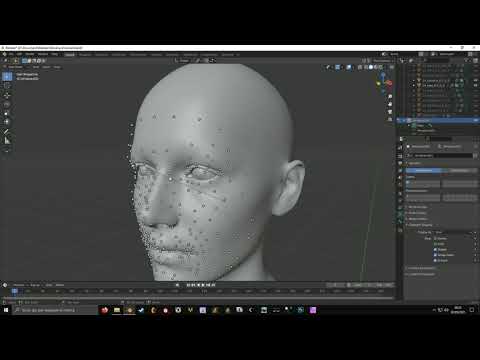This screenshot has width=480, height=360.
Task: Switch perspective/orthographic grid icon
Action: coord(390,119)
